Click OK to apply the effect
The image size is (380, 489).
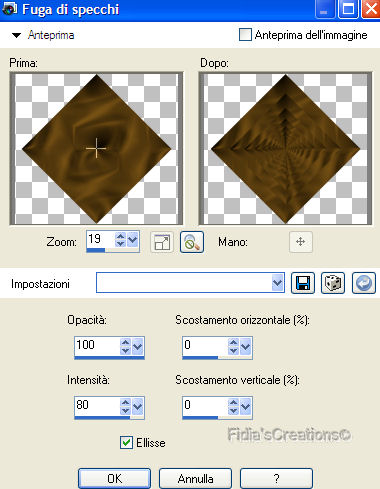[x=114, y=479]
